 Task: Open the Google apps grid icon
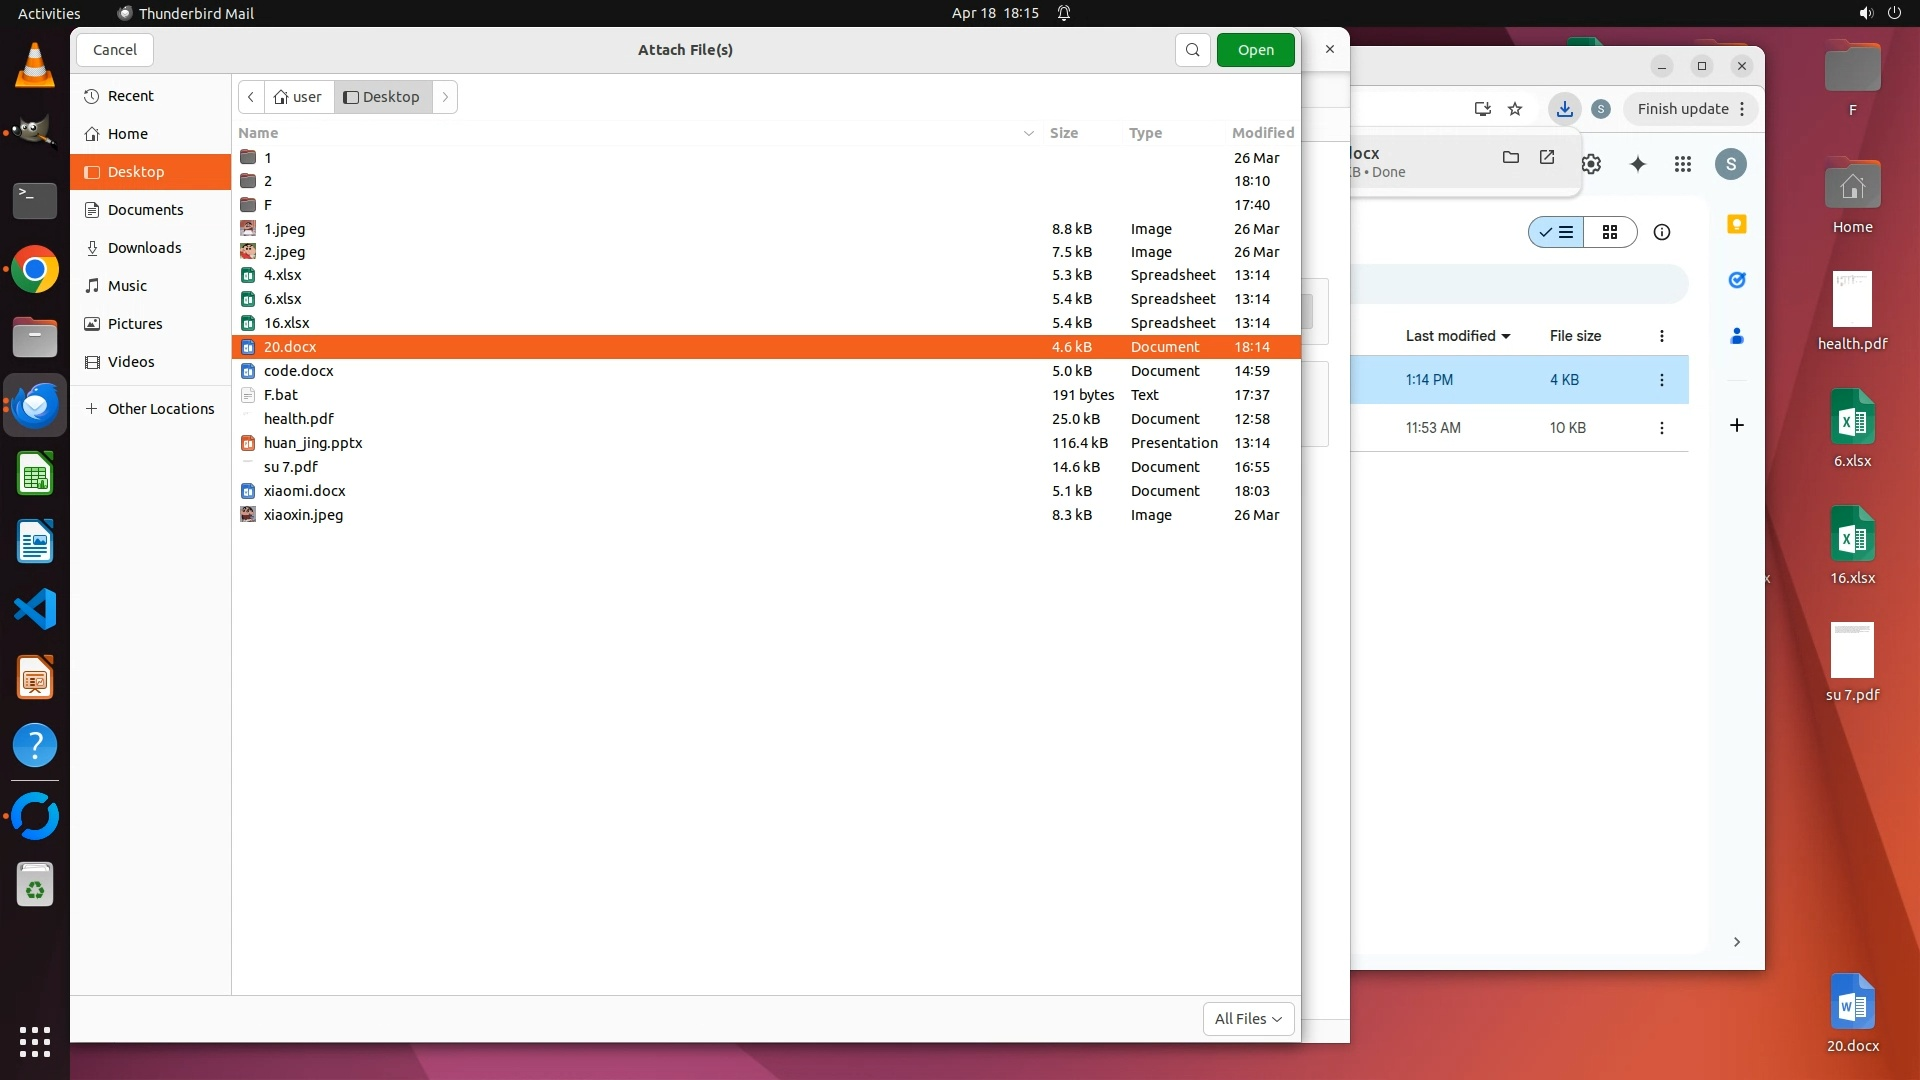(x=1683, y=164)
